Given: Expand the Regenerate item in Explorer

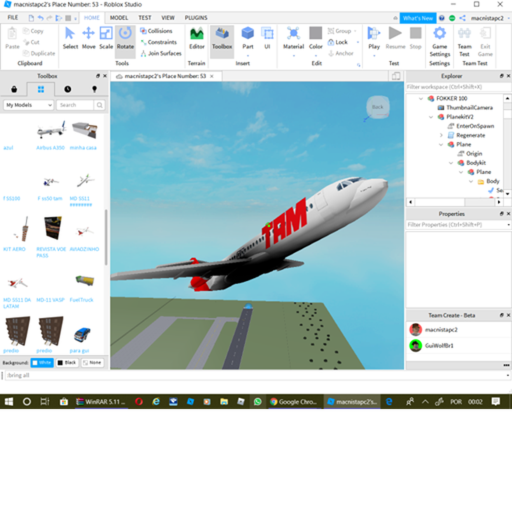Looking at the screenshot, I should pyautogui.click(x=441, y=135).
